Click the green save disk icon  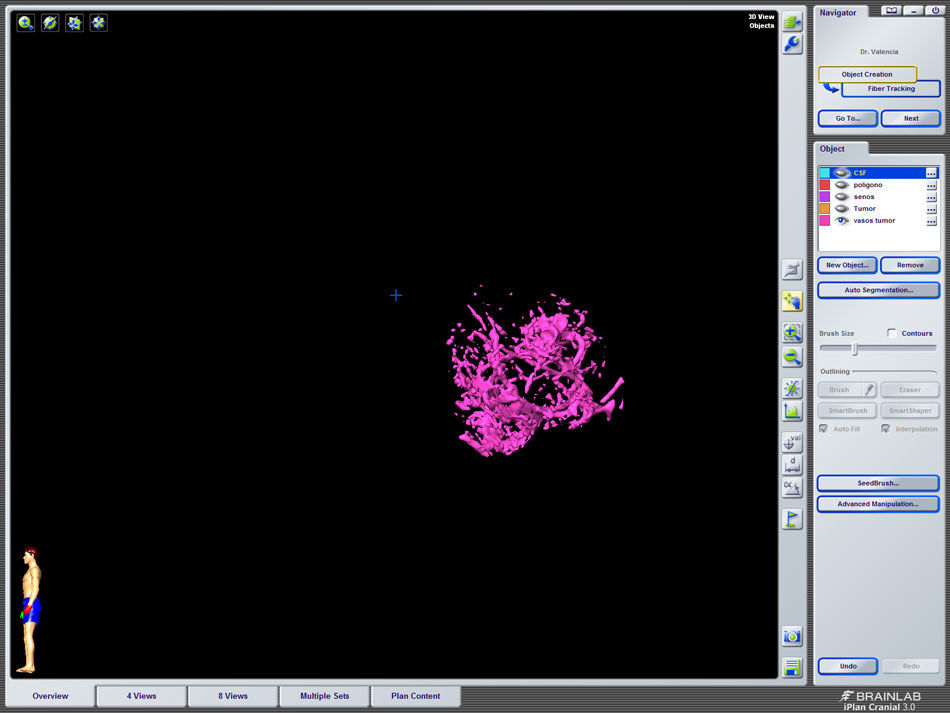[x=792, y=668]
